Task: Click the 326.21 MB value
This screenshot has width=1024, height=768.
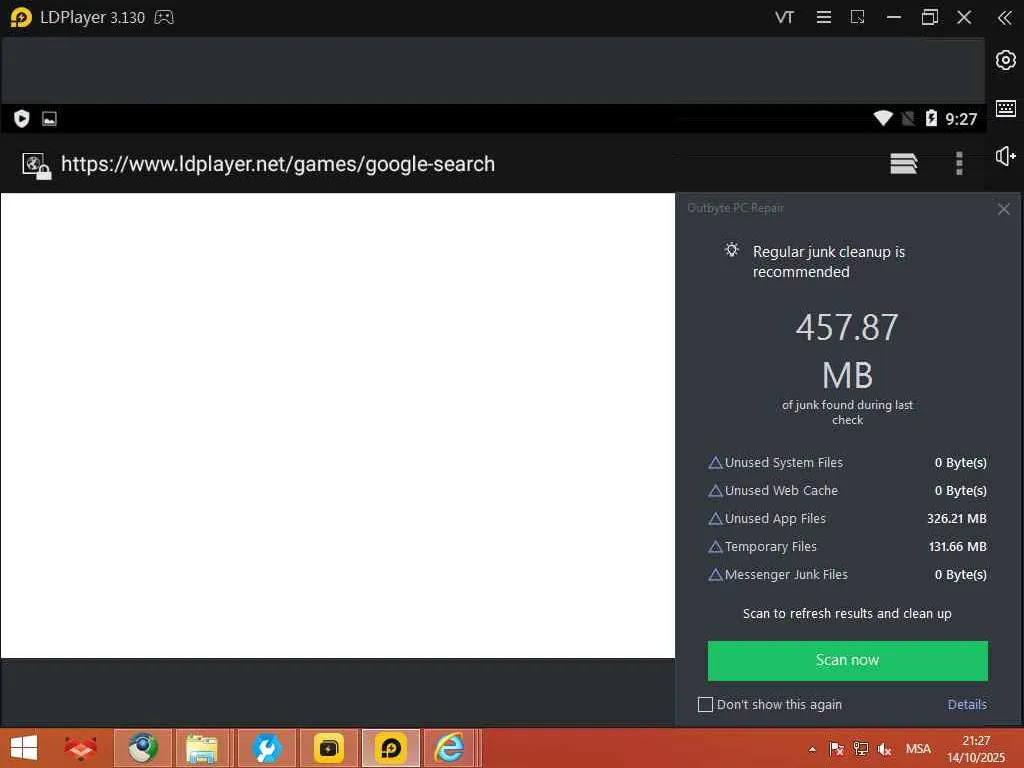Action: coord(957,519)
